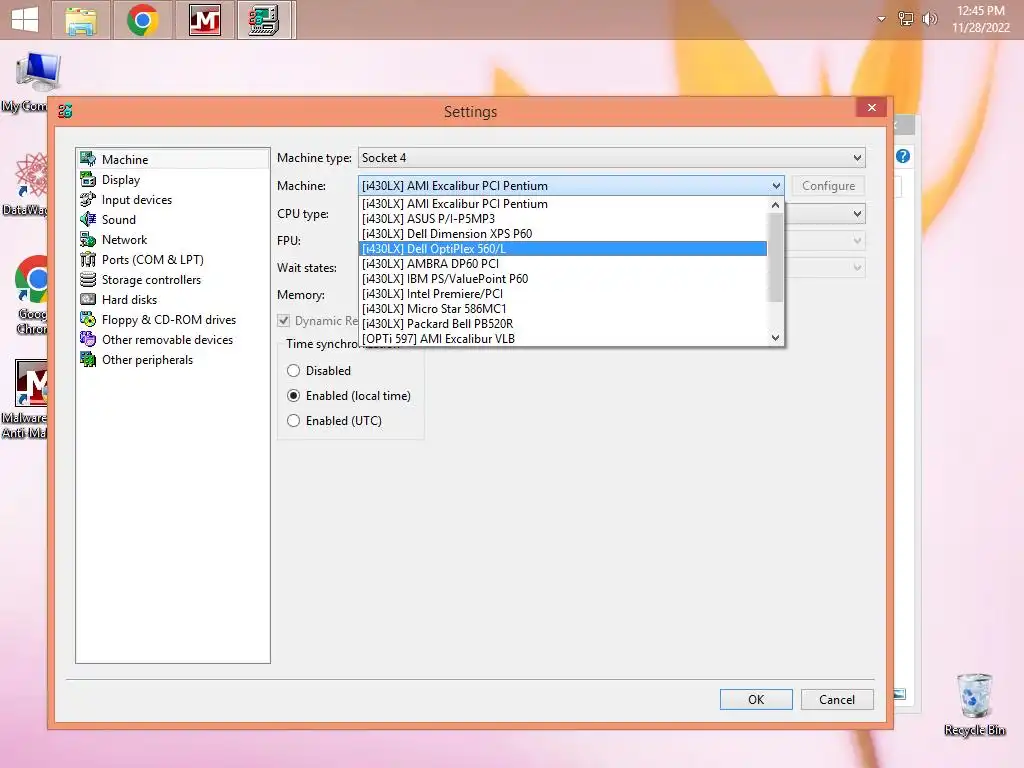This screenshot has width=1024, height=768.
Task: Click the 86Box icon in Settings title bar
Action: [65, 111]
